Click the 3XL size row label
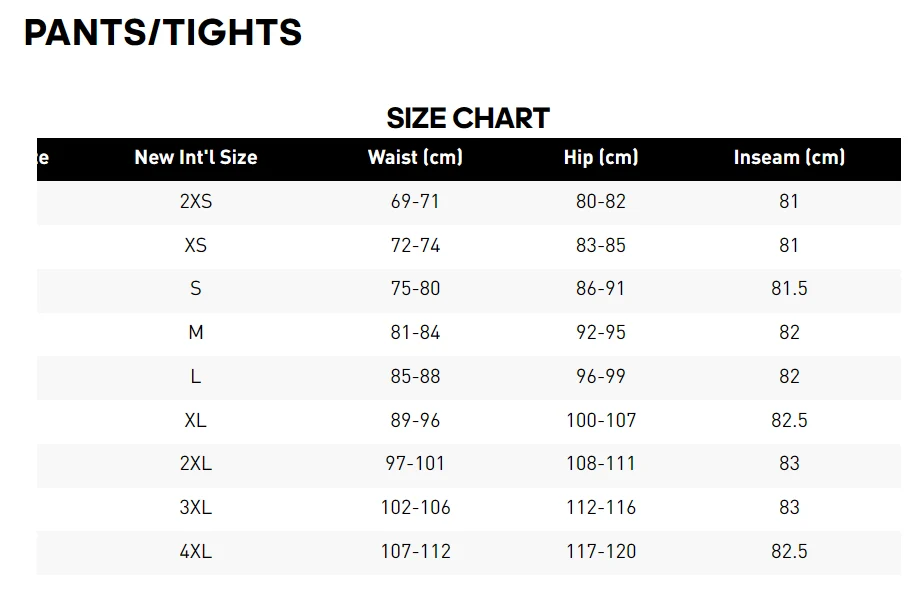This screenshot has width=924, height=596. coord(196,508)
